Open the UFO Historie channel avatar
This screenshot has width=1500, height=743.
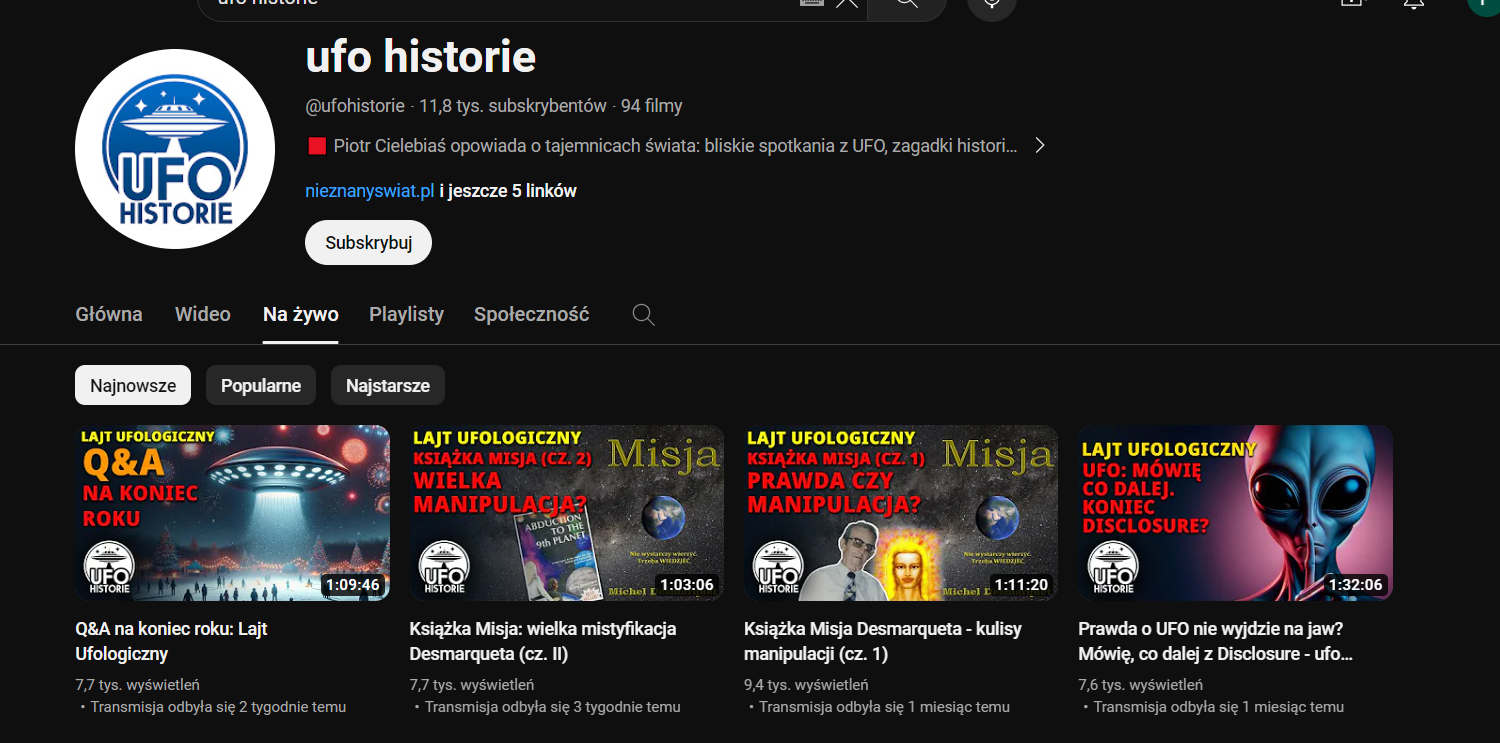pos(175,149)
